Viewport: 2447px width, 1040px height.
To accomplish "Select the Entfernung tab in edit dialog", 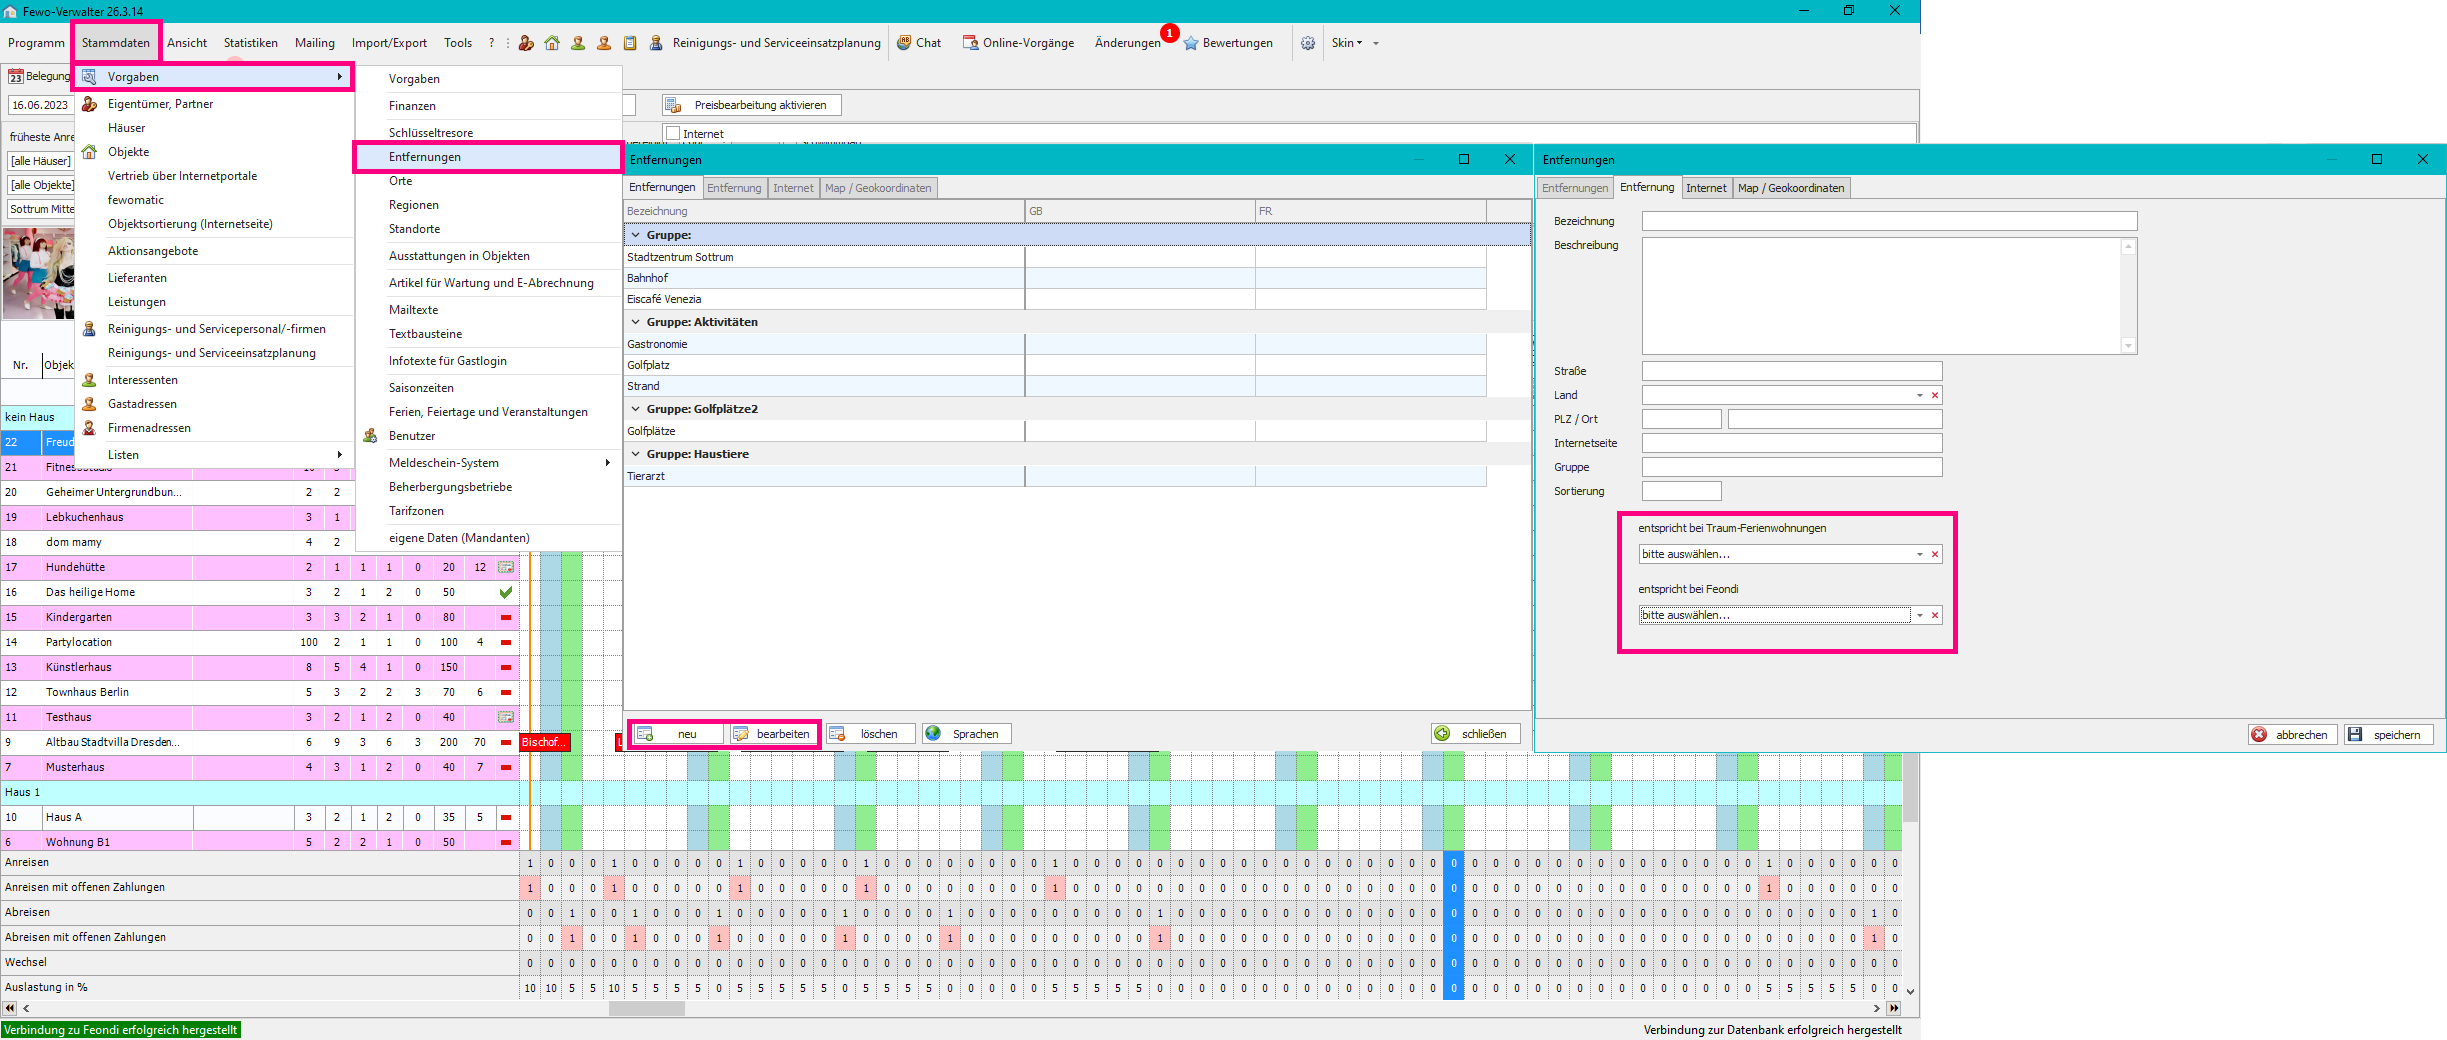I will coord(1647,187).
